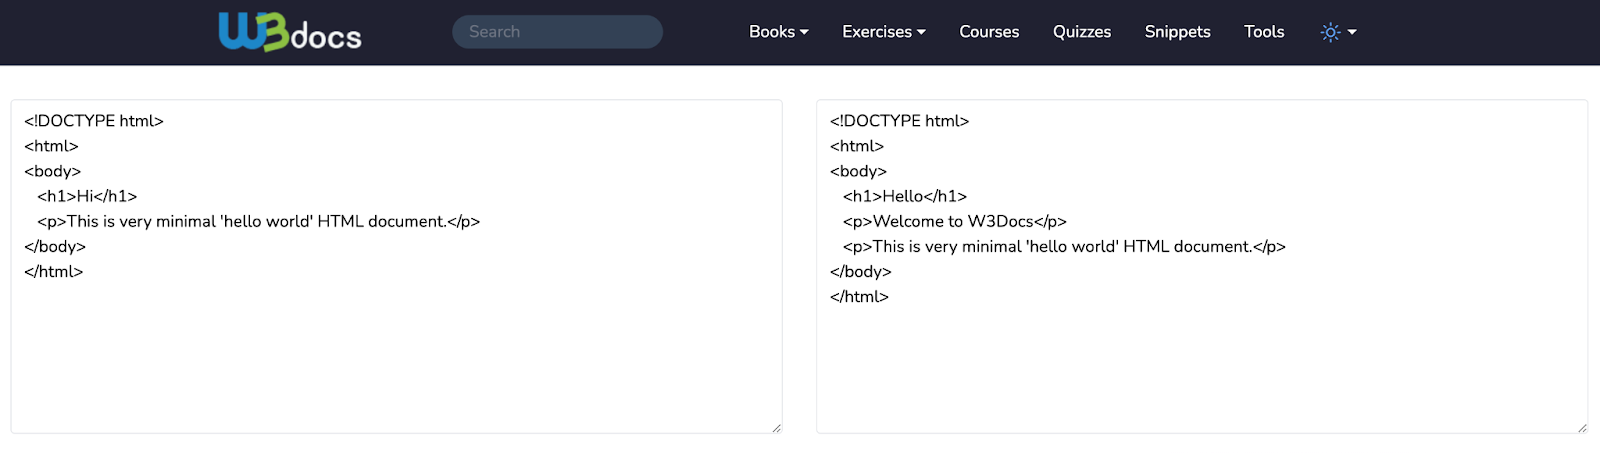Click the closing html tag in left box
Image resolution: width=1600 pixels, height=453 pixels.
(54, 271)
